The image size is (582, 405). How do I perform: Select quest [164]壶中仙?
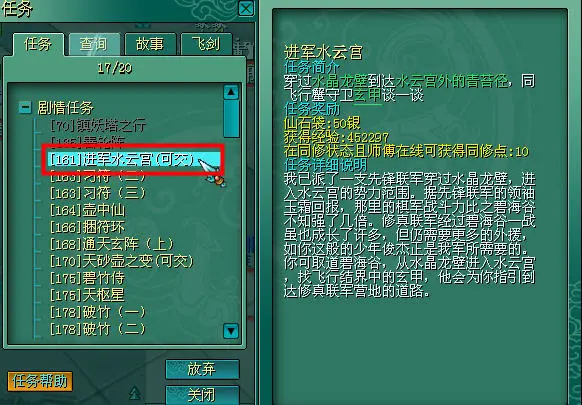[88, 210]
